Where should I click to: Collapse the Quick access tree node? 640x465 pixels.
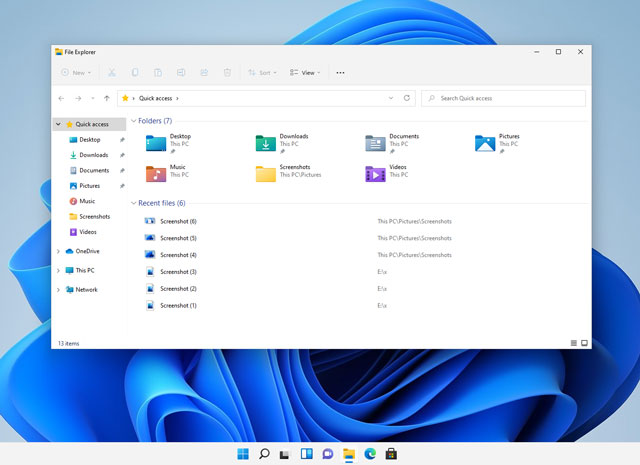pyautogui.click(x=58, y=124)
